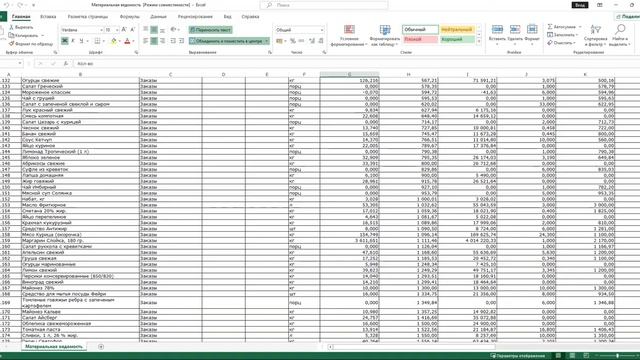Decrease the indent

click(x=173, y=41)
